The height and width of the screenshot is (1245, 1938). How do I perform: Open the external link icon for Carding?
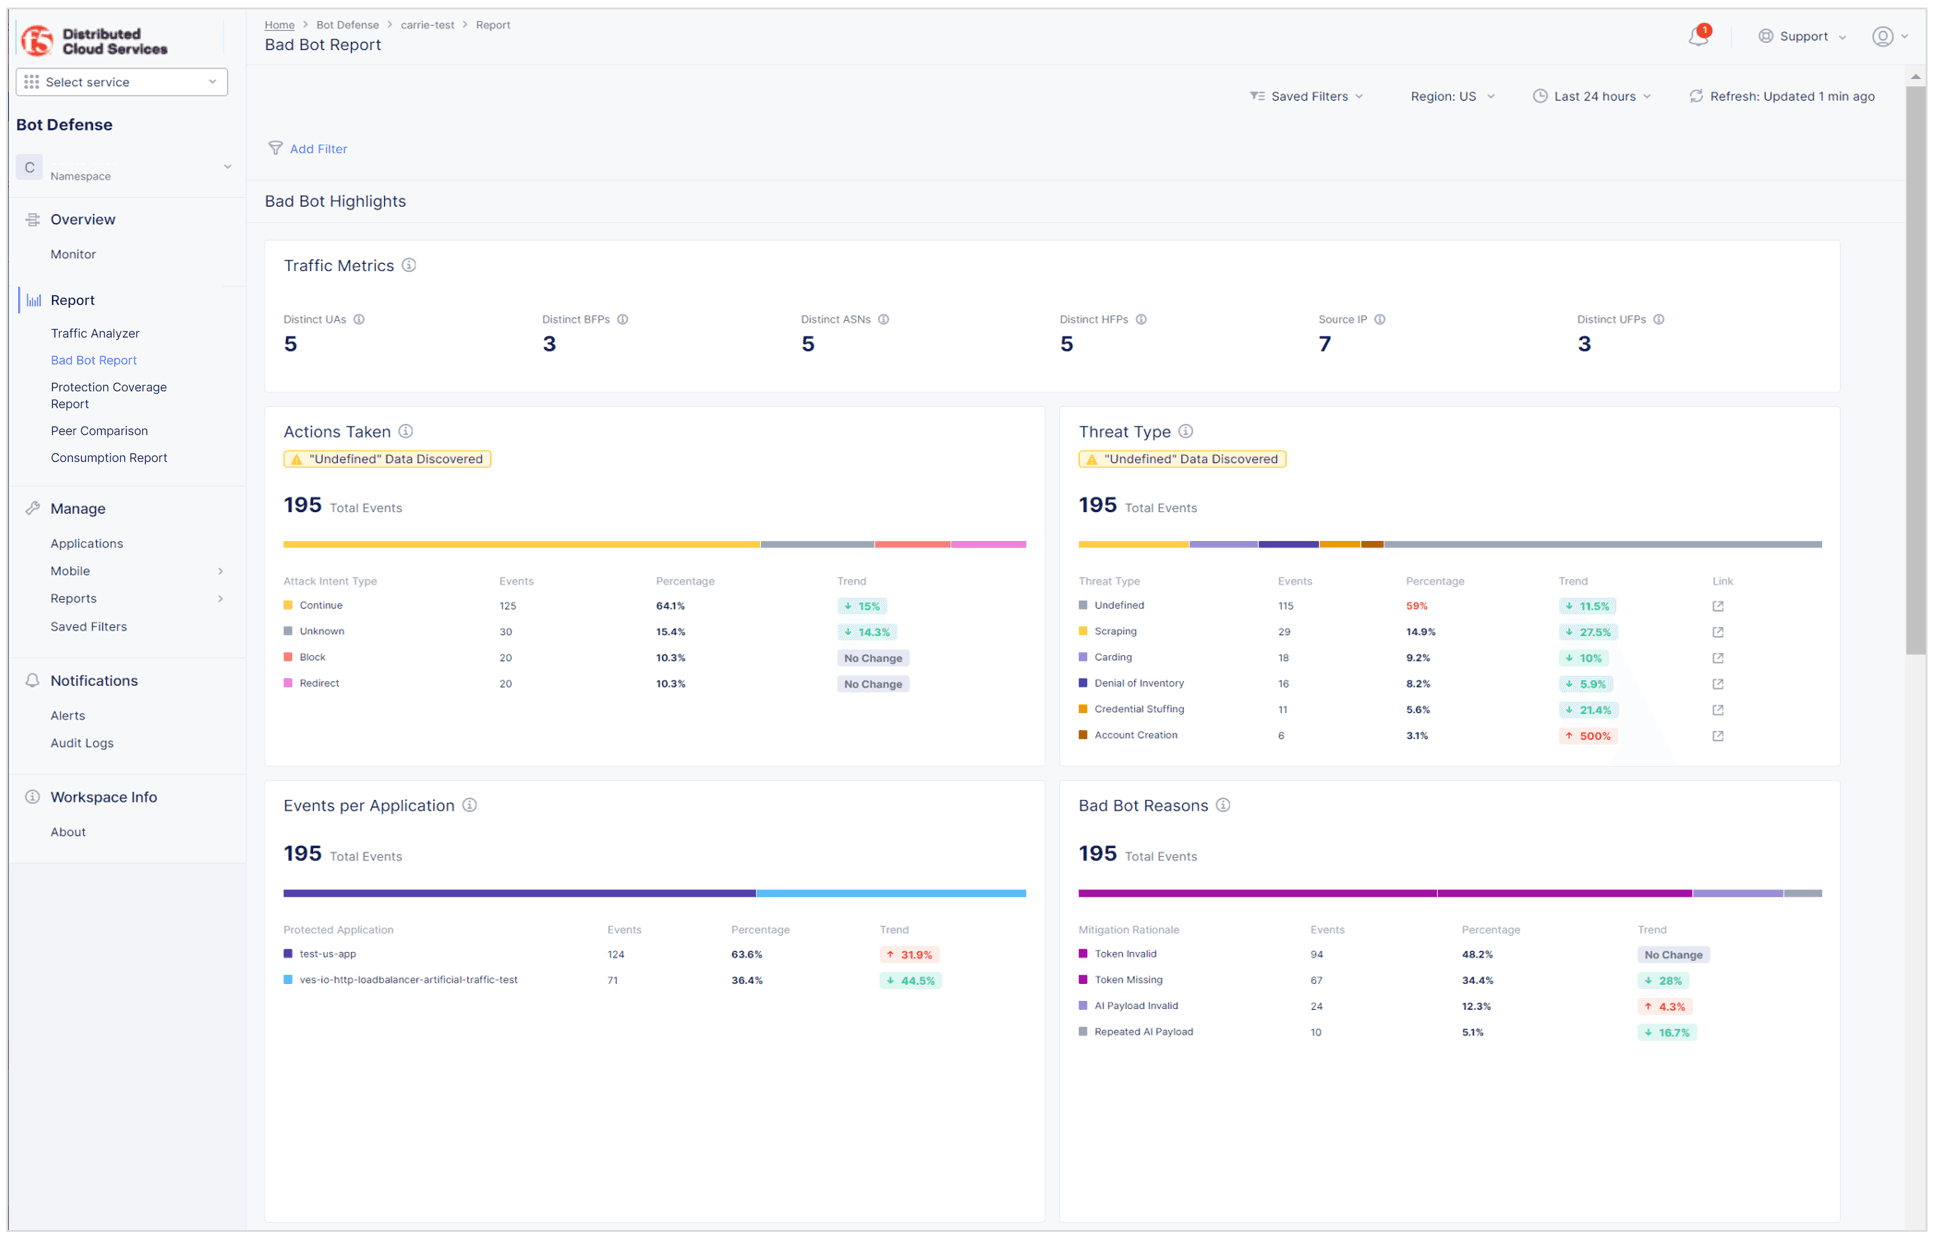click(1718, 659)
